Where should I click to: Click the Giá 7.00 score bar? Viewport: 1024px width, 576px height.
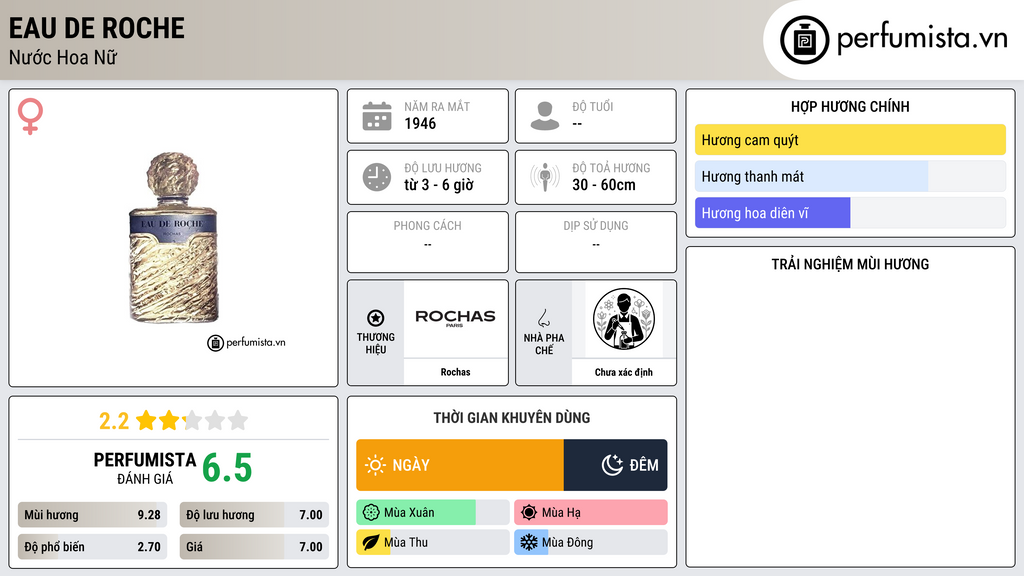tap(254, 547)
